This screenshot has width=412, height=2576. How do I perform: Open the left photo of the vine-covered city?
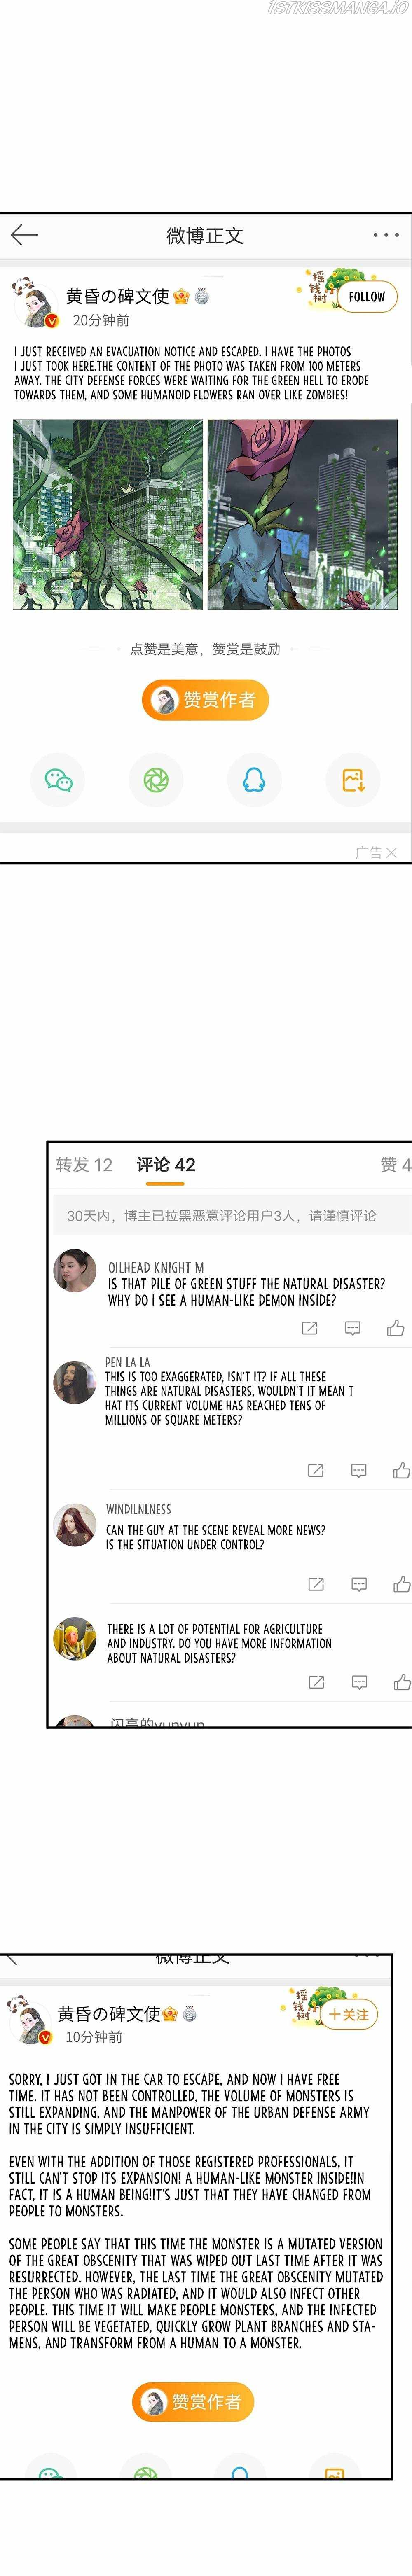coord(107,514)
